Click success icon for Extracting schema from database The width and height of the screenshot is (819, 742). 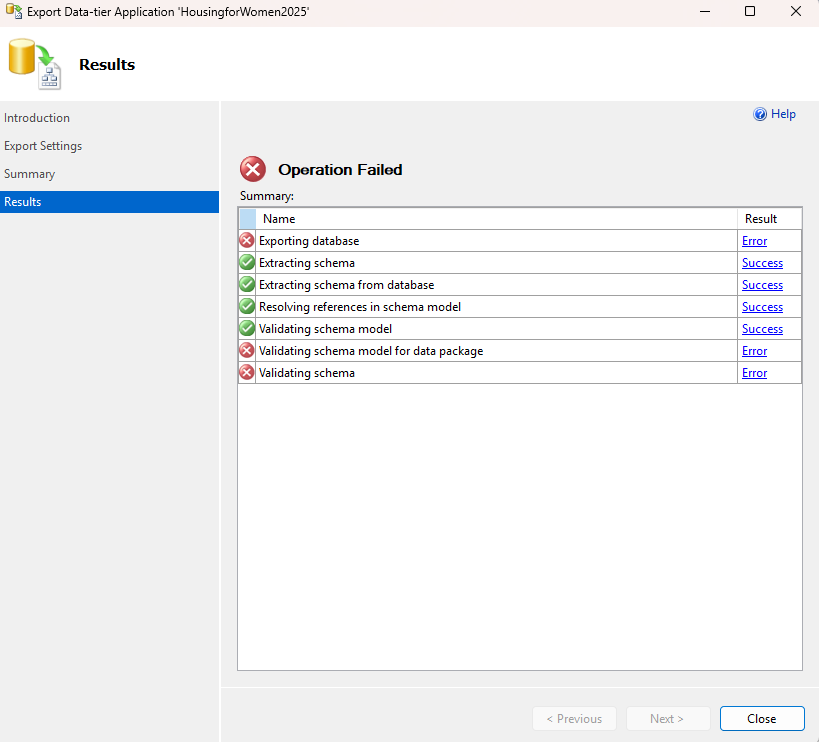pyautogui.click(x=247, y=285)
